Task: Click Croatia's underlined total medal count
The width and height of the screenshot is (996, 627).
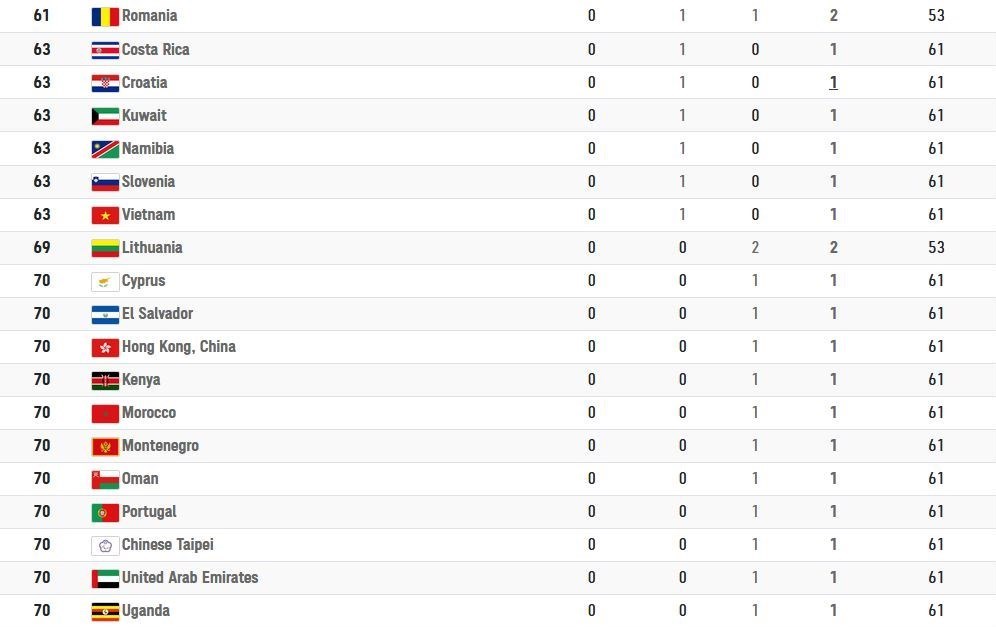Action: click(833, 83)
